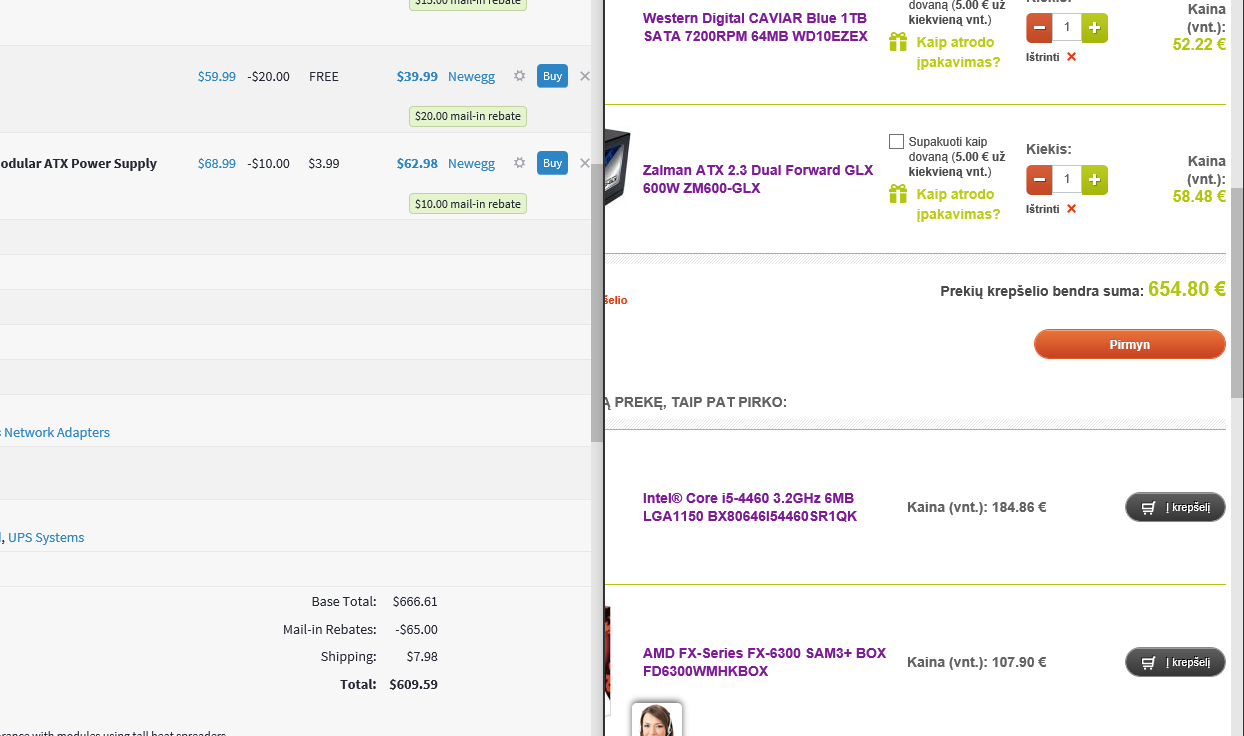Click the $20.00 mail-in rebate badge

pyautogui.click(x=468, y=116)
